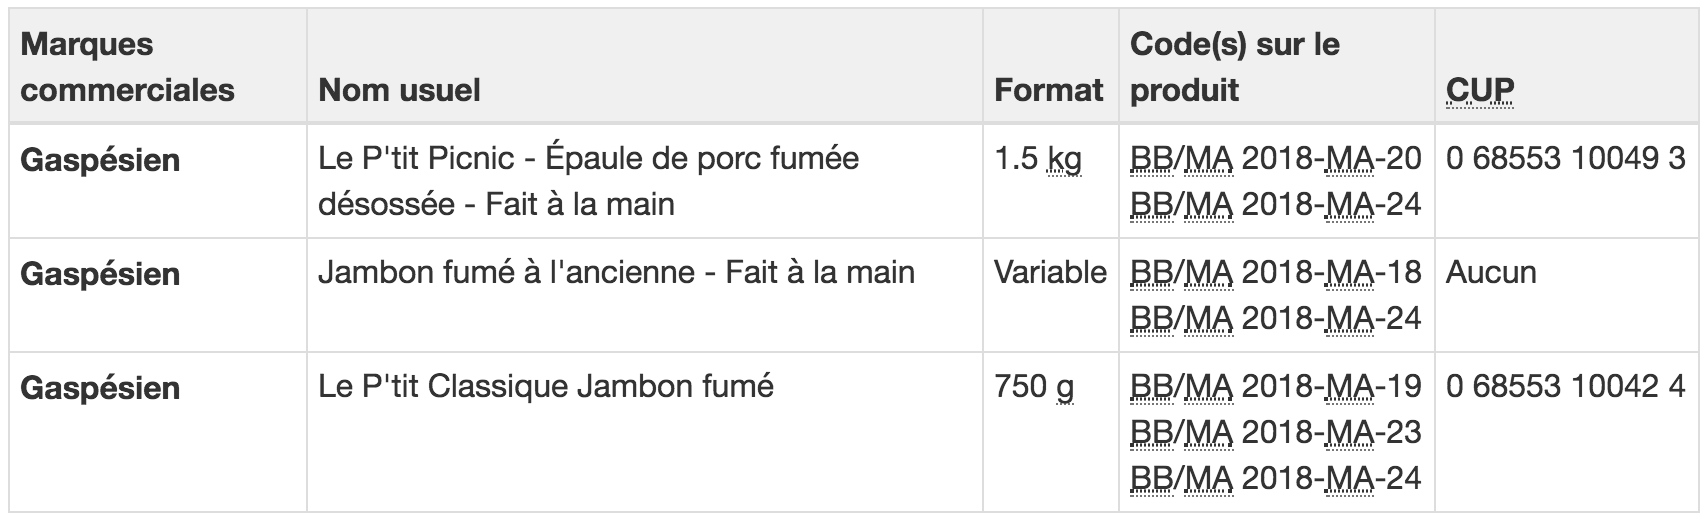Click the Marques commerciales column header

tap(128, 67)
